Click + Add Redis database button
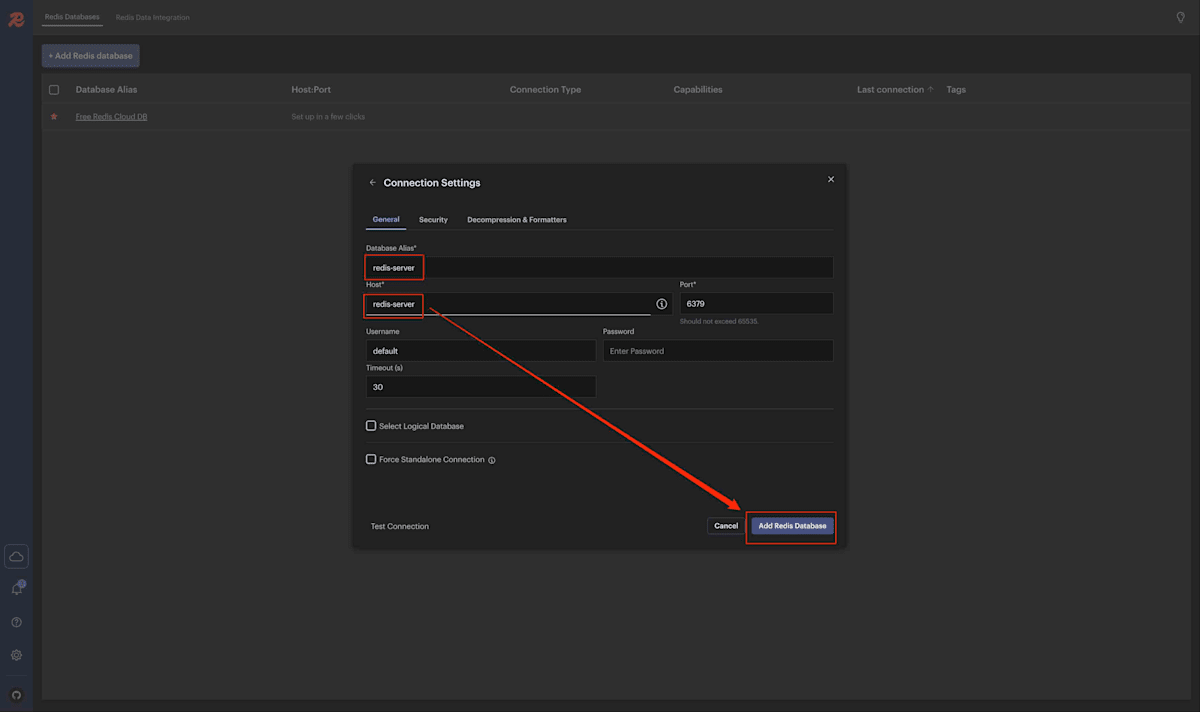This screenshot has width=1200, height=712. pos(90,56)
